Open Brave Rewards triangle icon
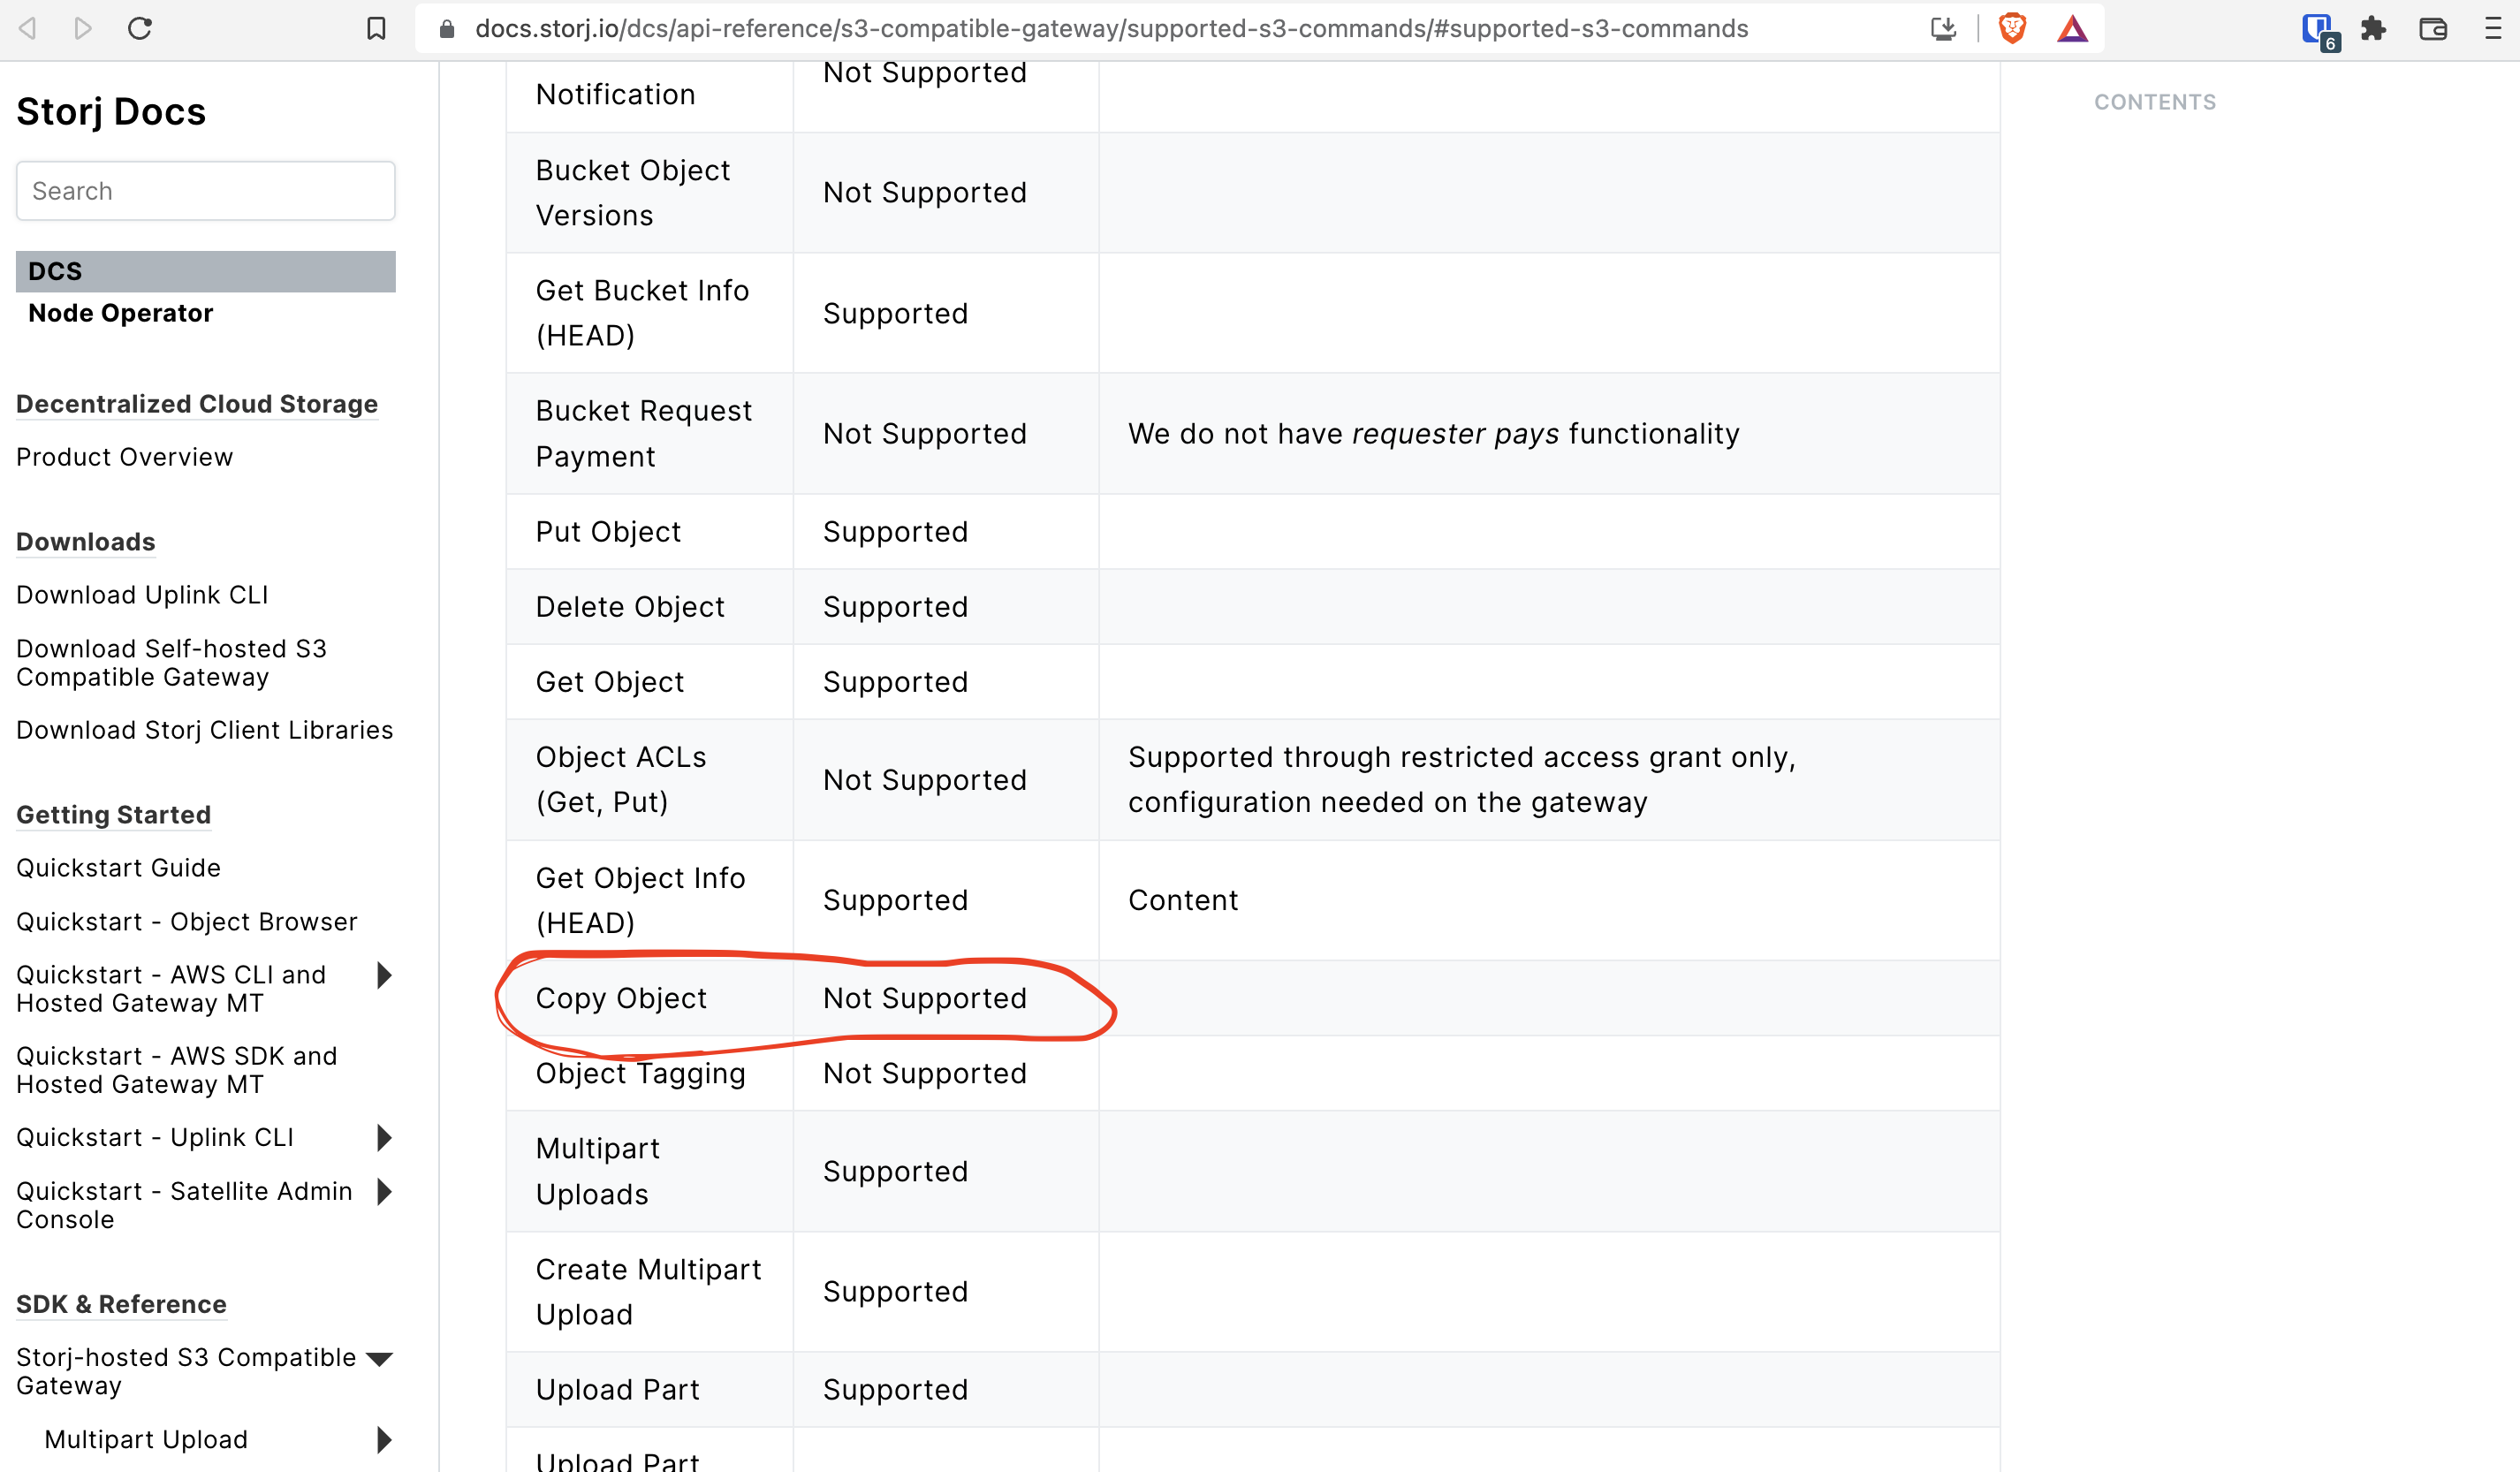 click(x=2072, y=28)
